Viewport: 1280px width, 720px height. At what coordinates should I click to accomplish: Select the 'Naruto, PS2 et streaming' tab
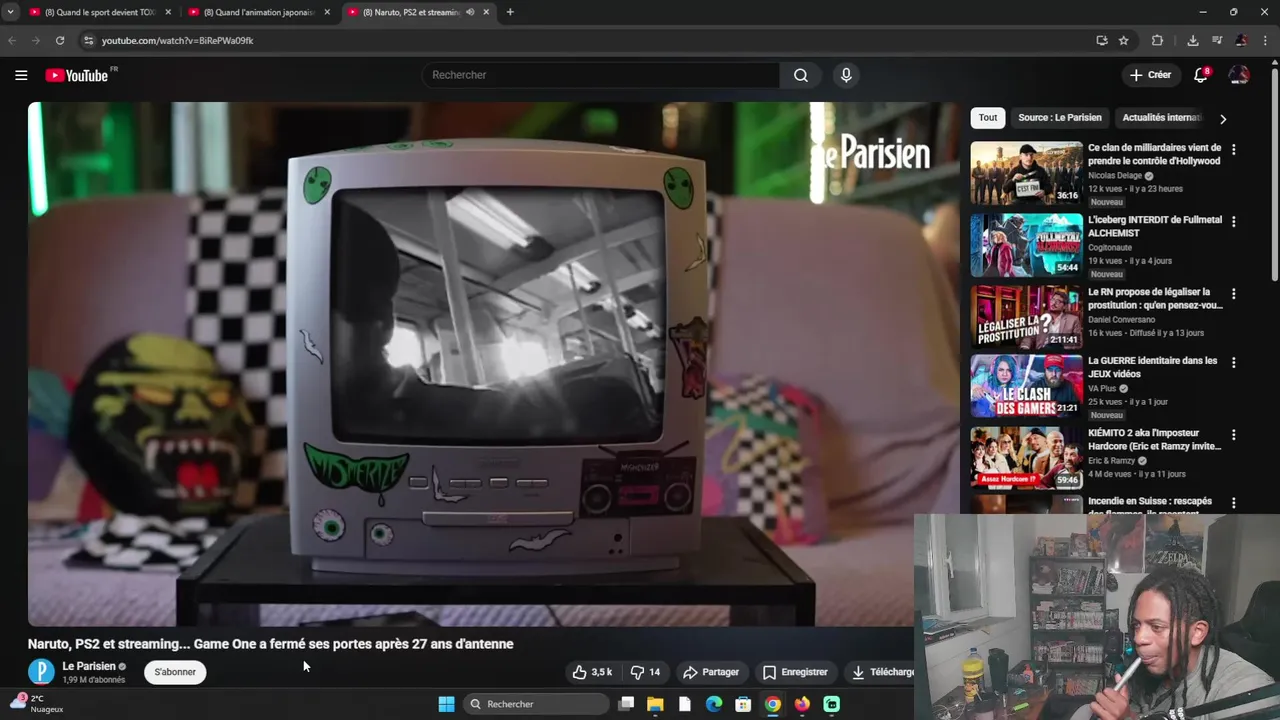pos(410,12)
